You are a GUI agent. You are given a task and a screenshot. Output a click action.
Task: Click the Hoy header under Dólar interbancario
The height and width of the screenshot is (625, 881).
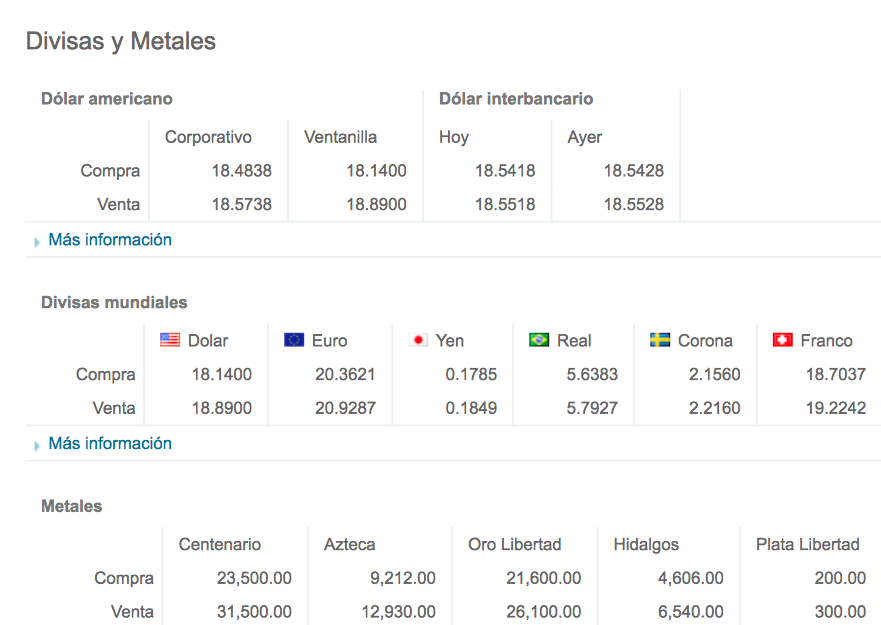[x=453, y=137]
